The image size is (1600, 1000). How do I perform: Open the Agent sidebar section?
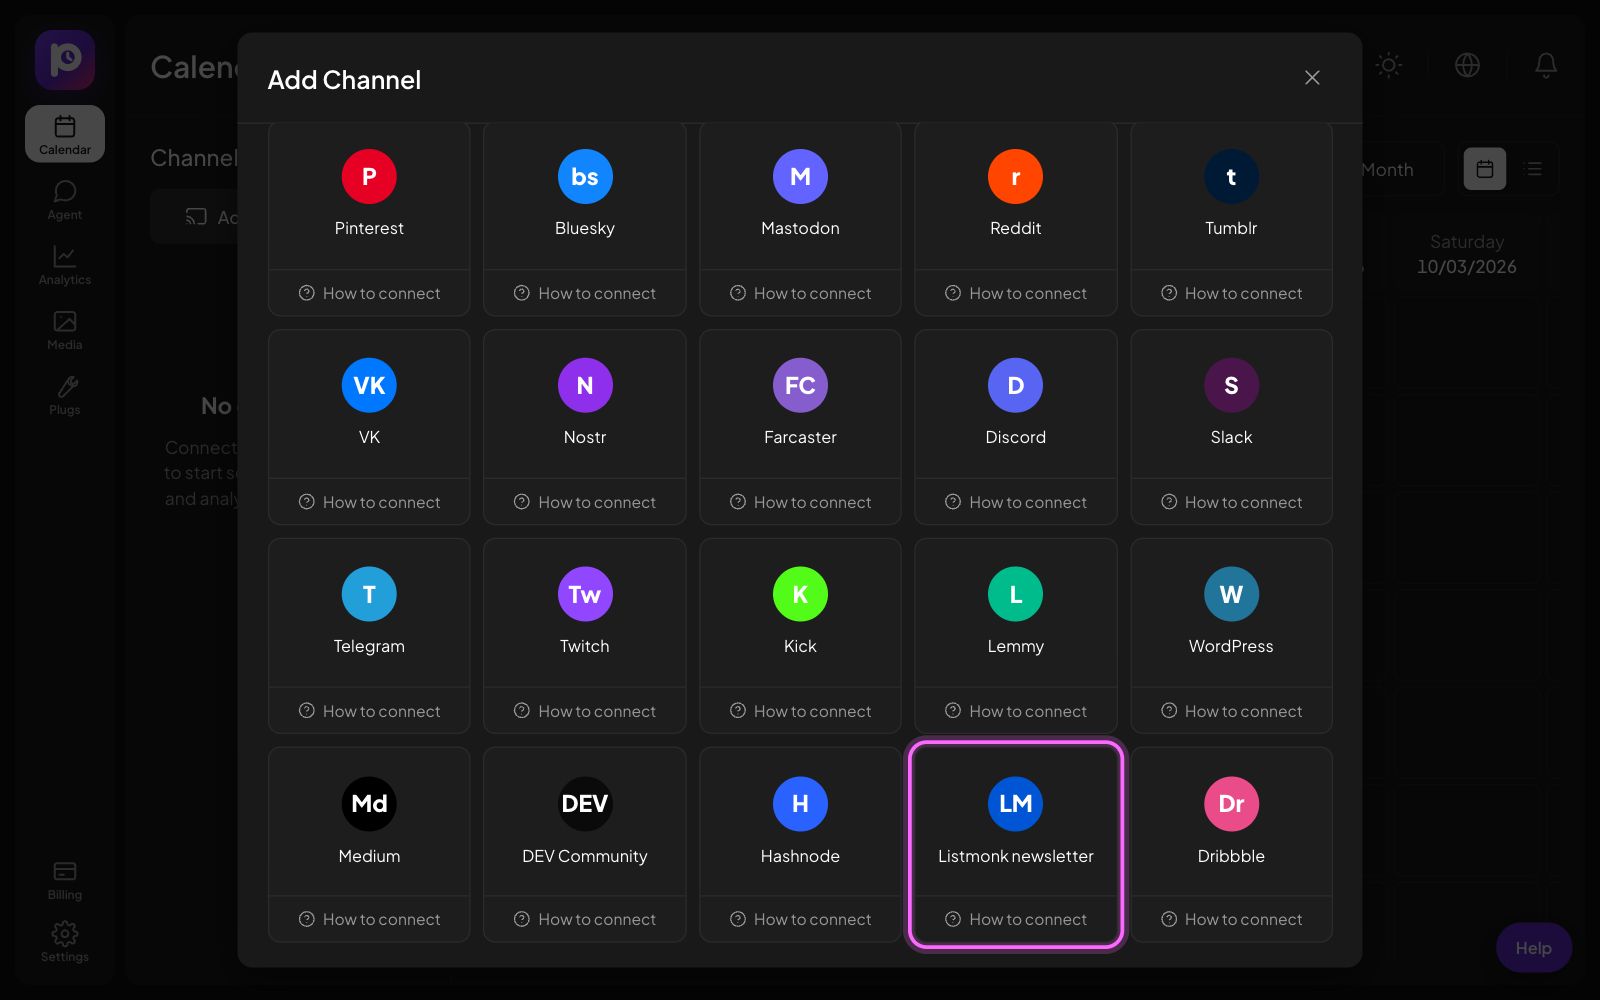[65, 200]
